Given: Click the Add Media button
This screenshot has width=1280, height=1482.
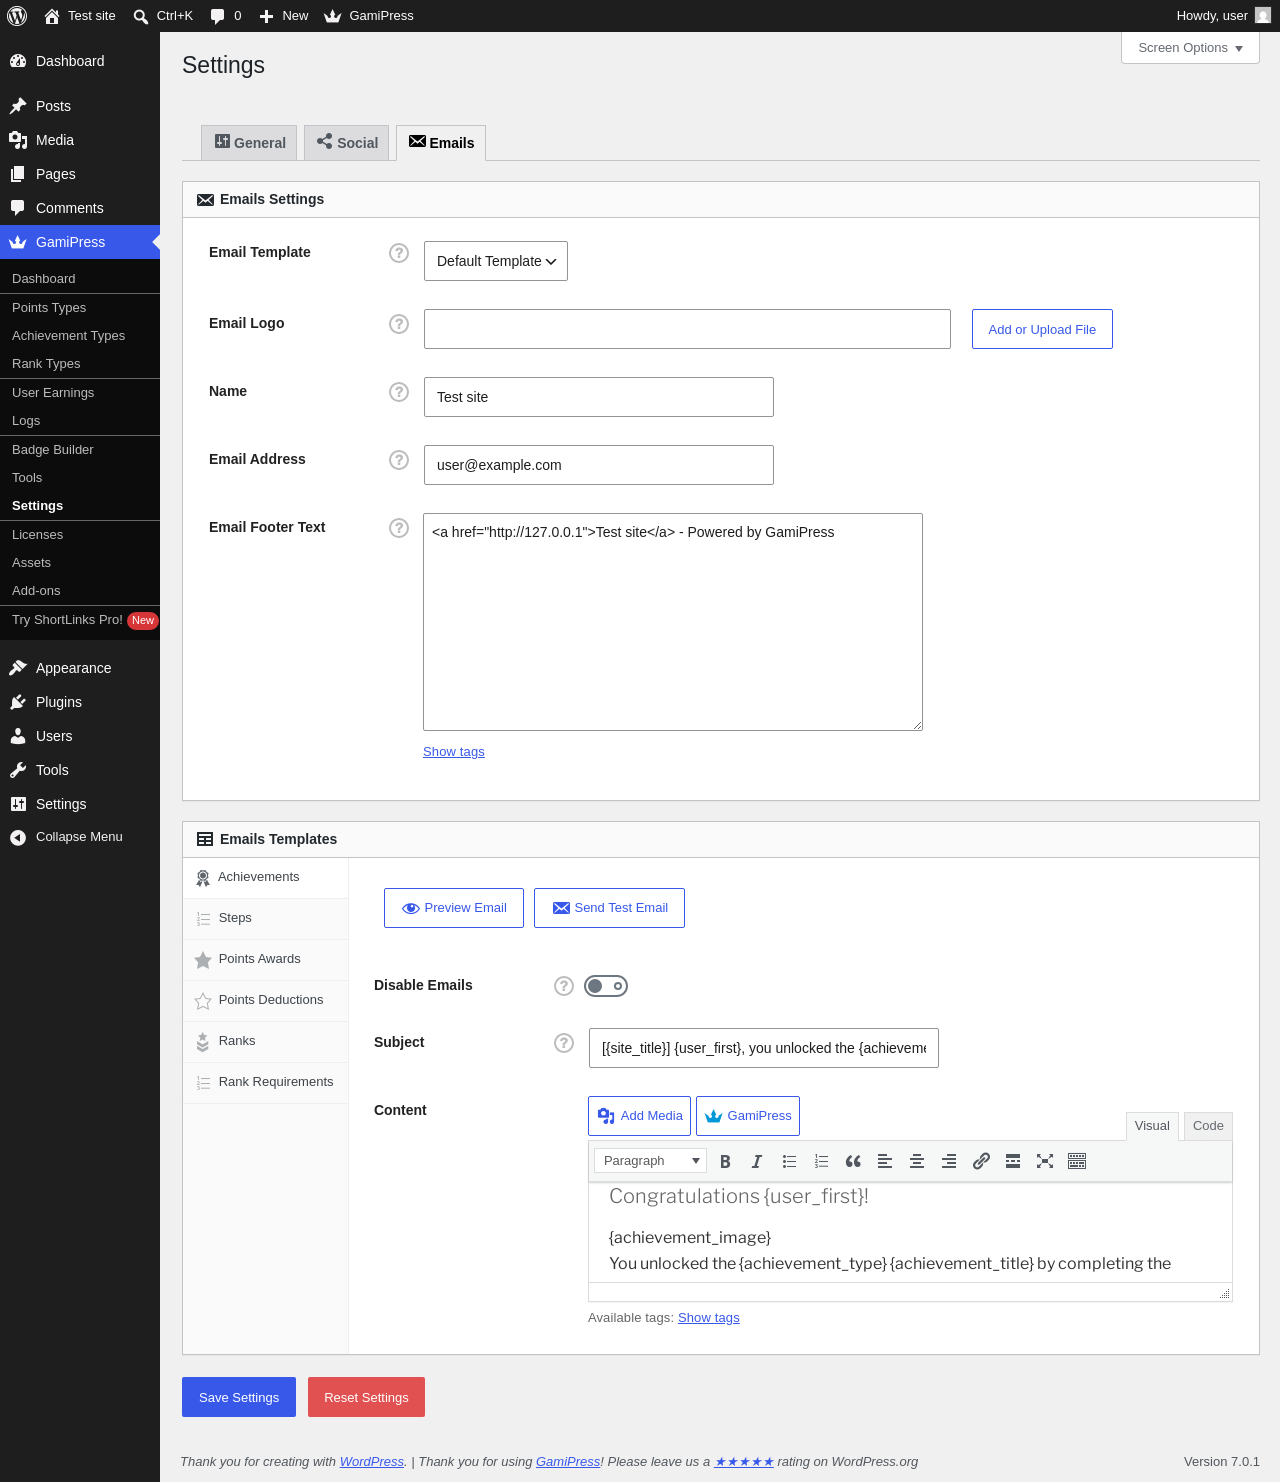Looking at the screenshot, I should (x=639, y=1116).
